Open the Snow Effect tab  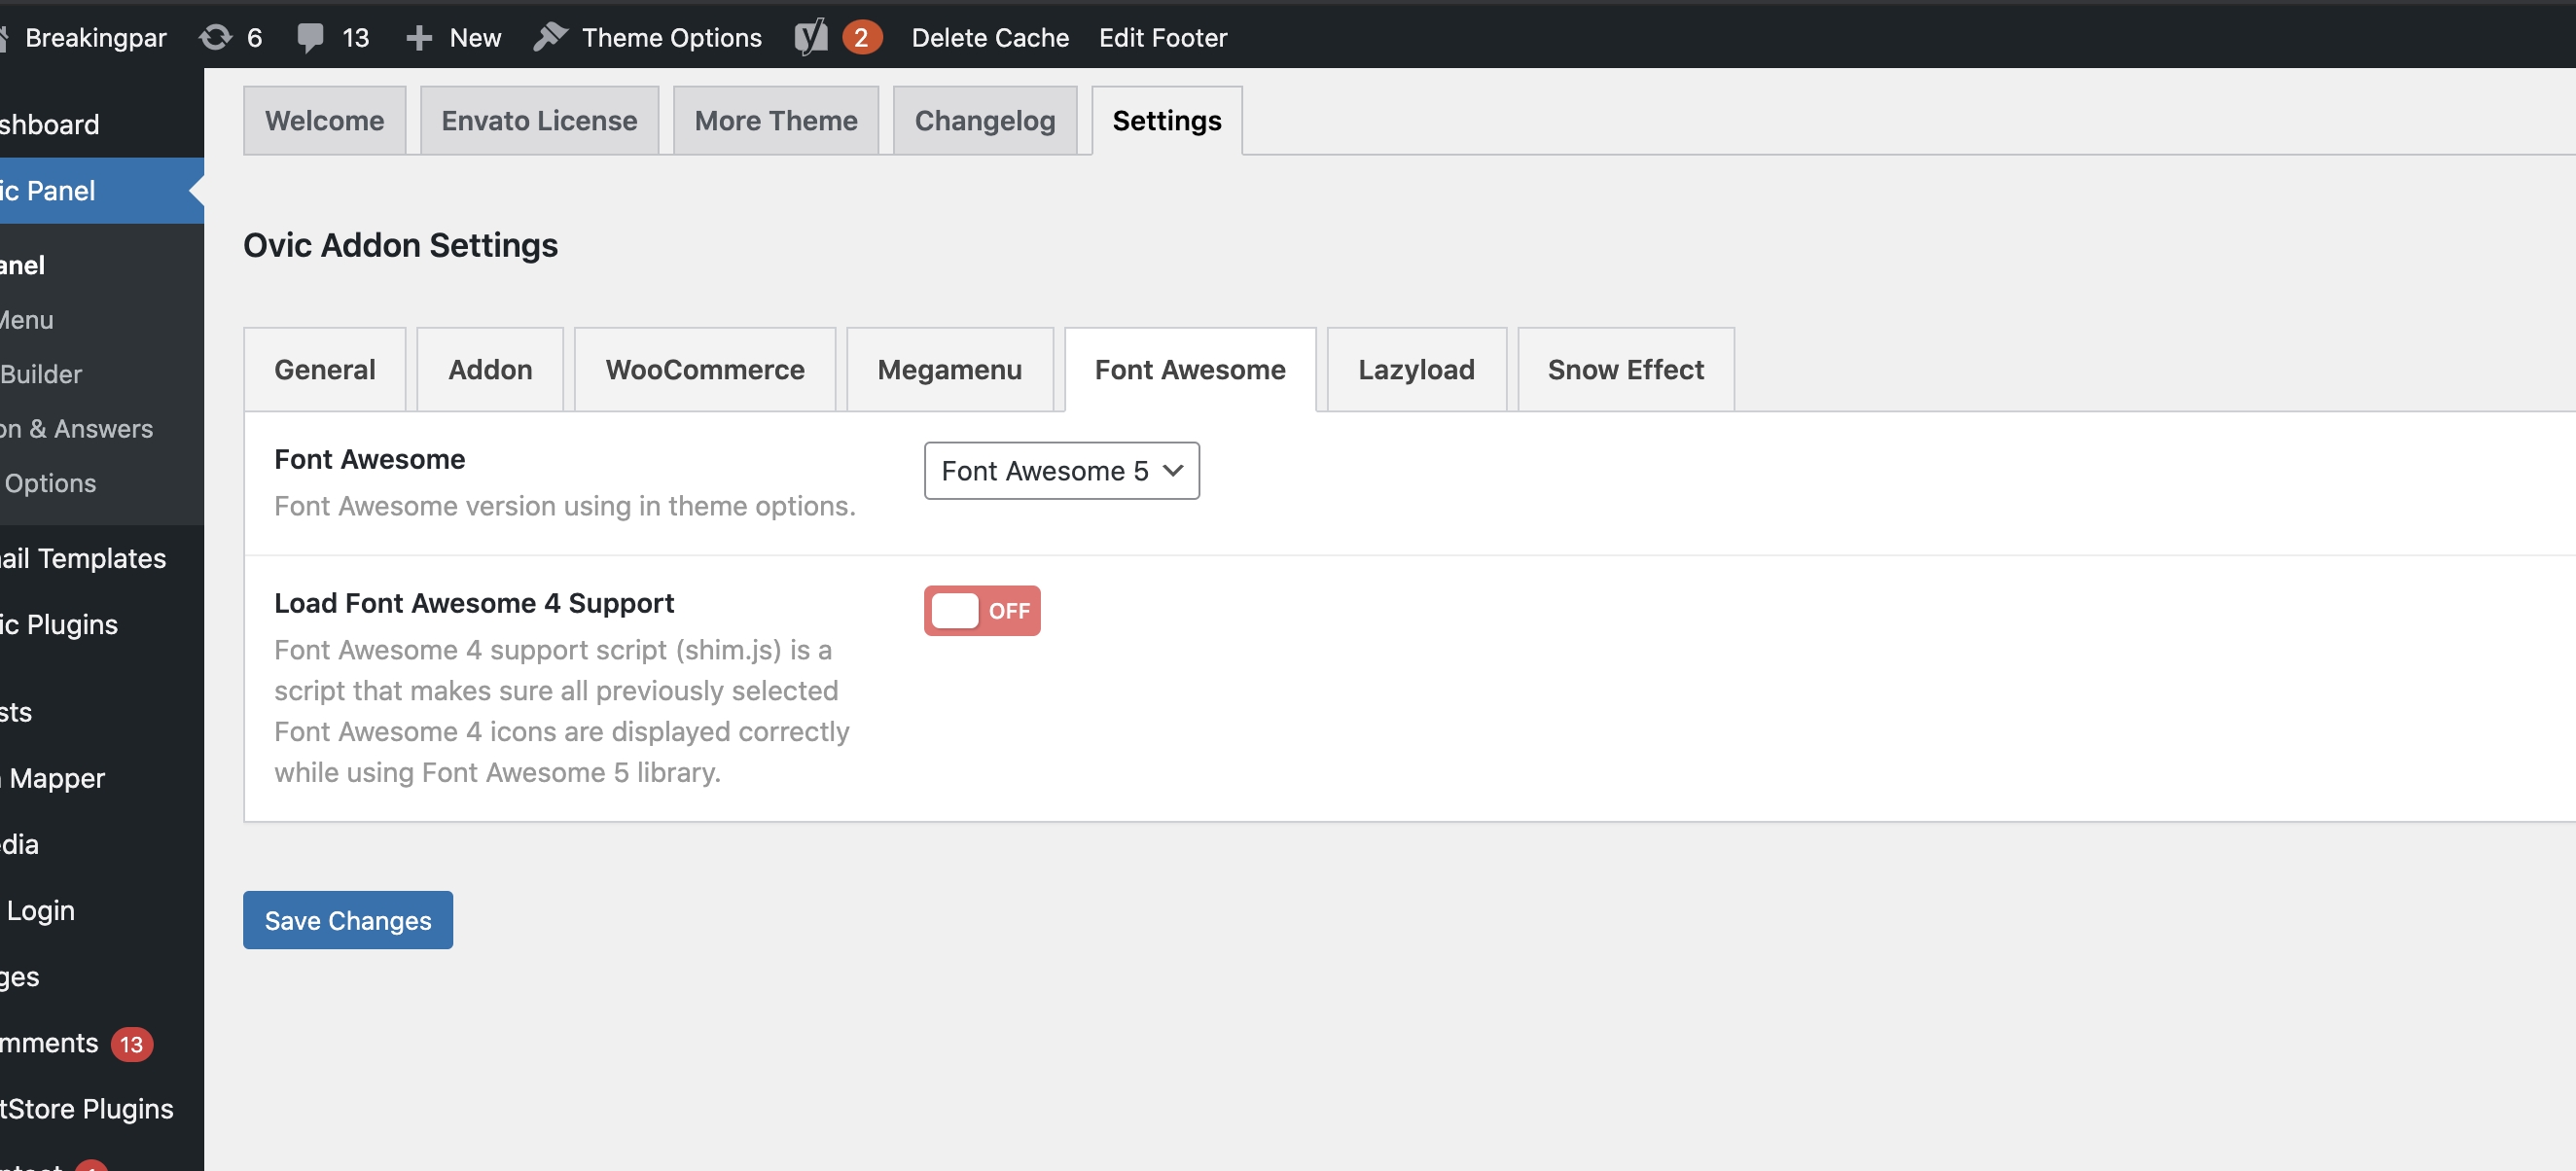[x=1626, y=369]
